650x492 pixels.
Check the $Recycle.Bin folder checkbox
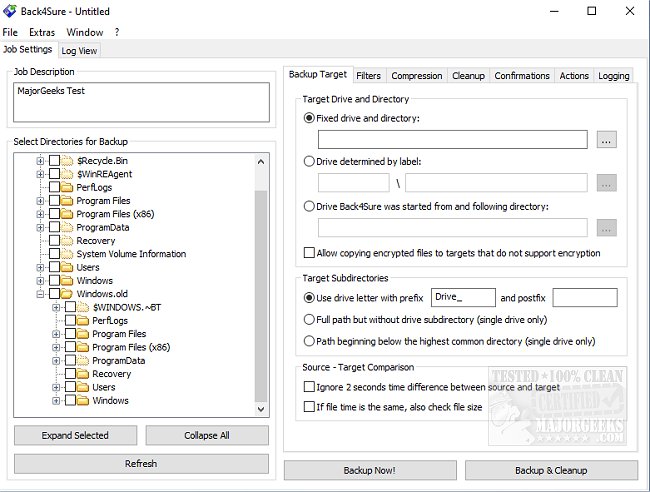54,160
